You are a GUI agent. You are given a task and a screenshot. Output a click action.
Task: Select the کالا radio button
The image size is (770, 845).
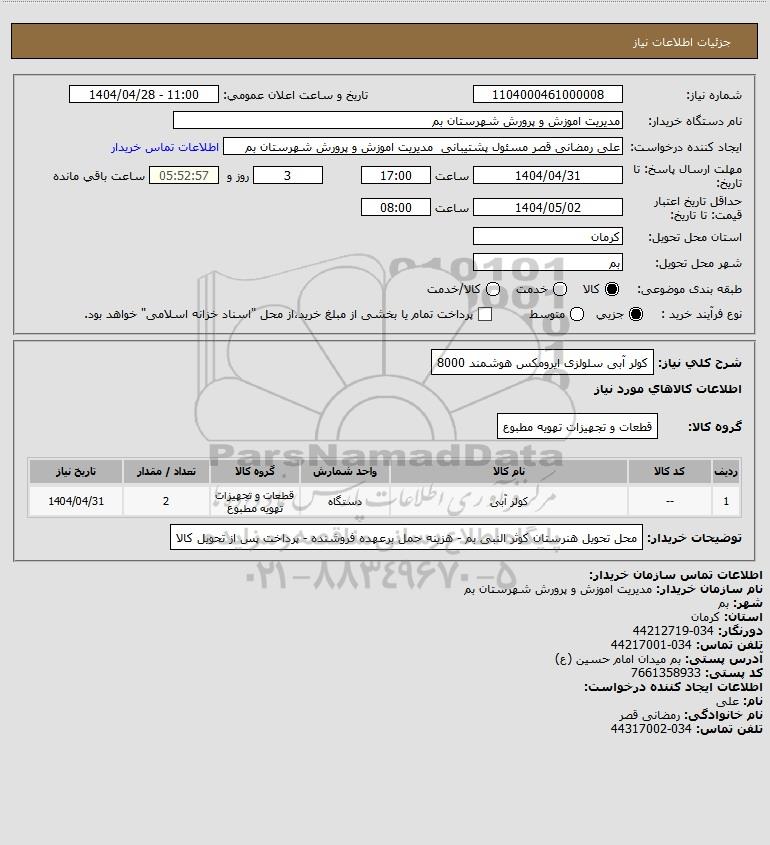(x=612, y=289)
